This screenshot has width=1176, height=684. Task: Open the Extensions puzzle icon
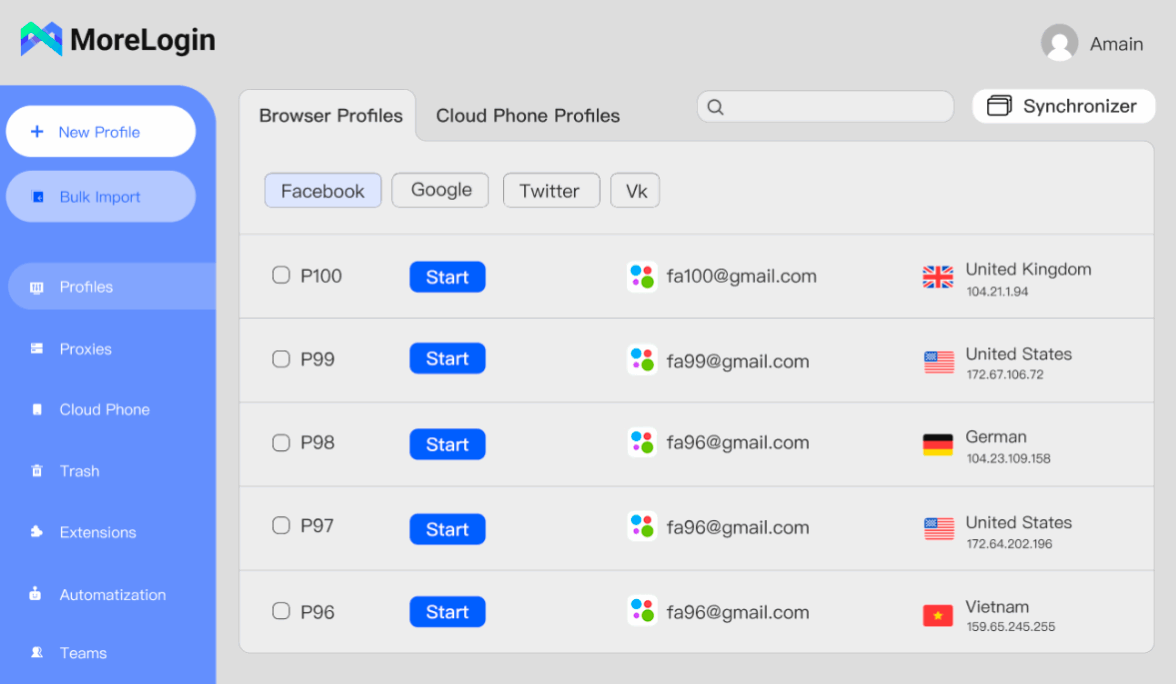point(37,532)
